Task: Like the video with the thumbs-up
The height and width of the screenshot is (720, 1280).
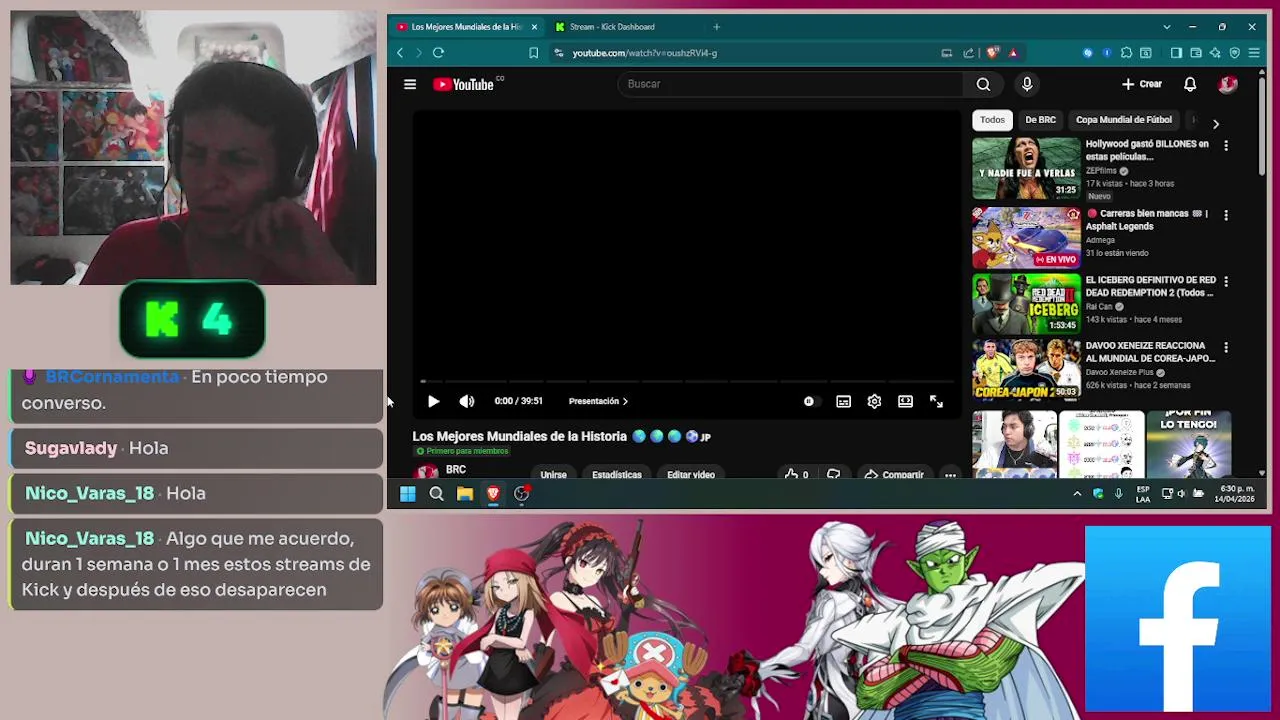Action: click(796, 474)
